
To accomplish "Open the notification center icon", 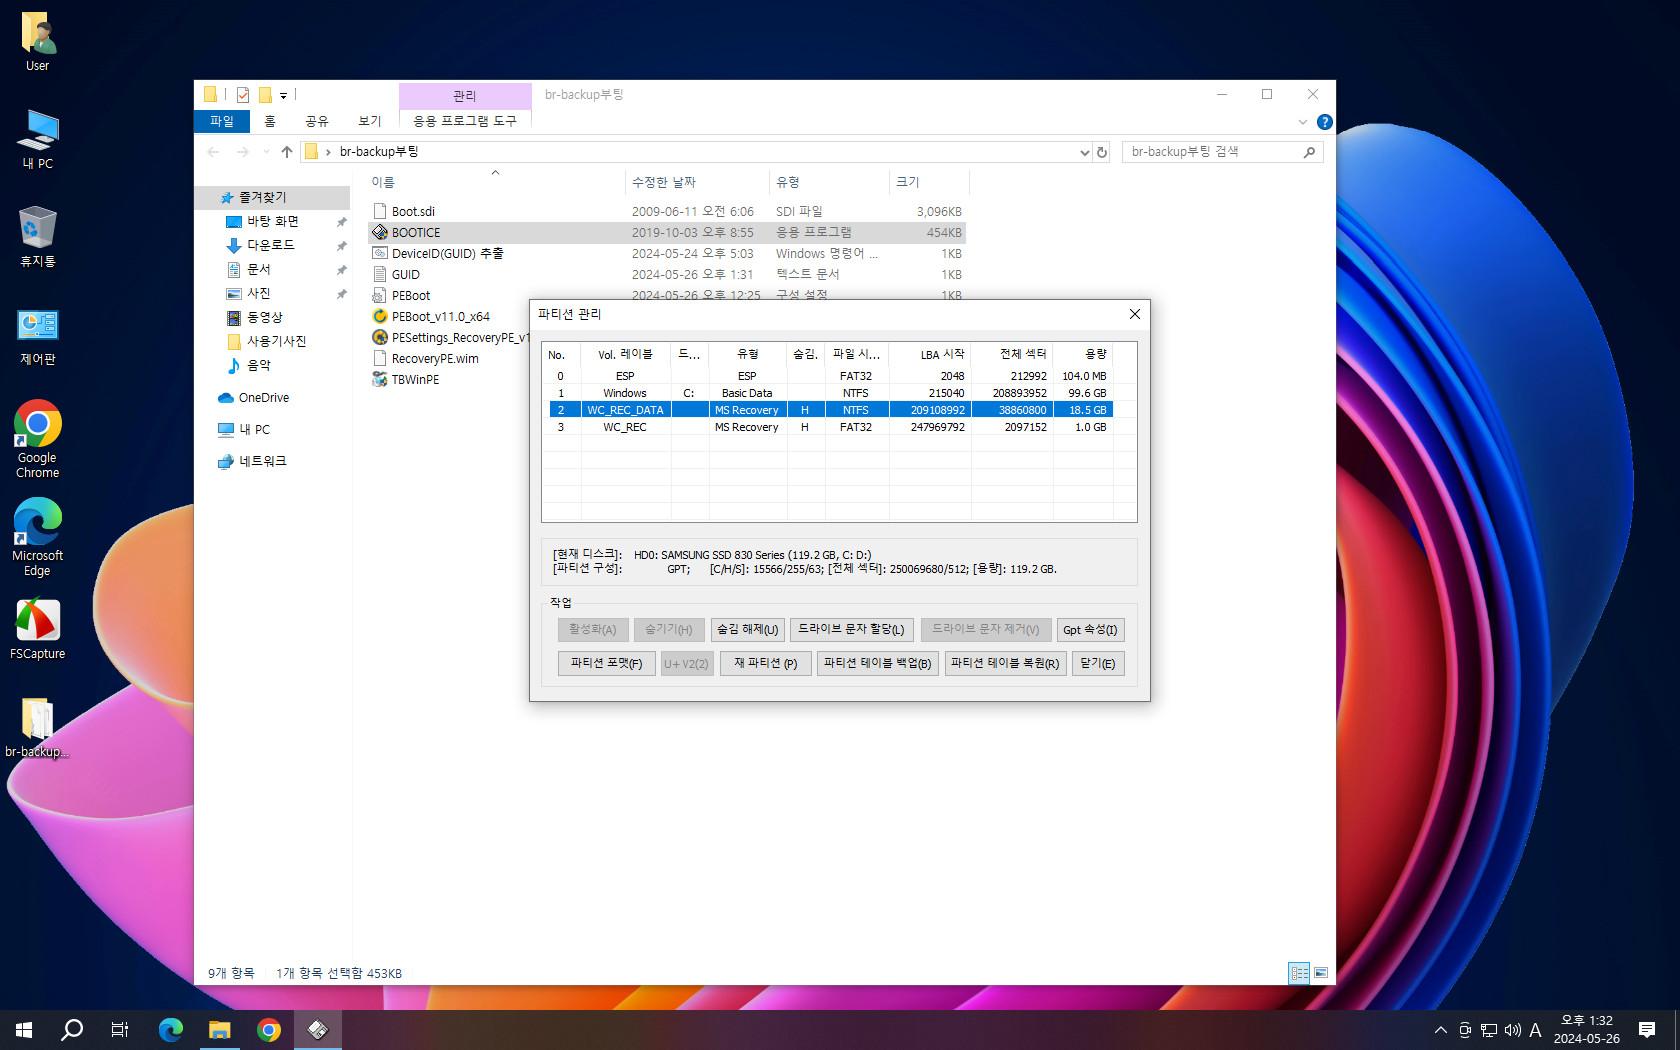I will [x=1647, y=1030].
